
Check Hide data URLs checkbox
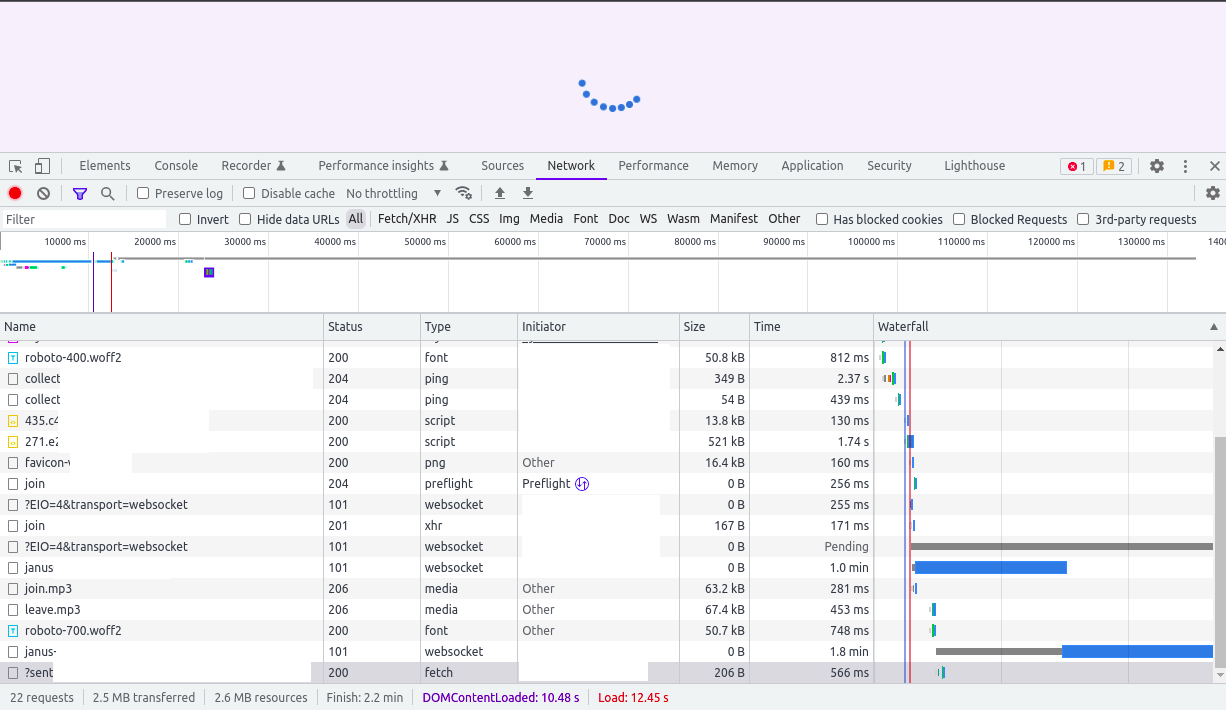(x=245, y=219)
